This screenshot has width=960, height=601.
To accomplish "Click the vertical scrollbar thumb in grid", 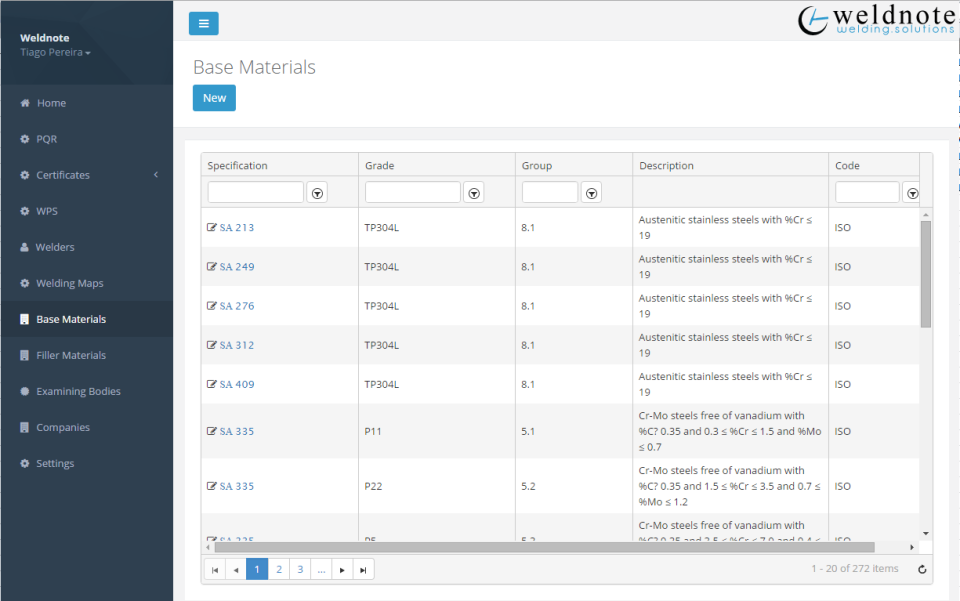I will pyautogui.click(x=926, y=274).
